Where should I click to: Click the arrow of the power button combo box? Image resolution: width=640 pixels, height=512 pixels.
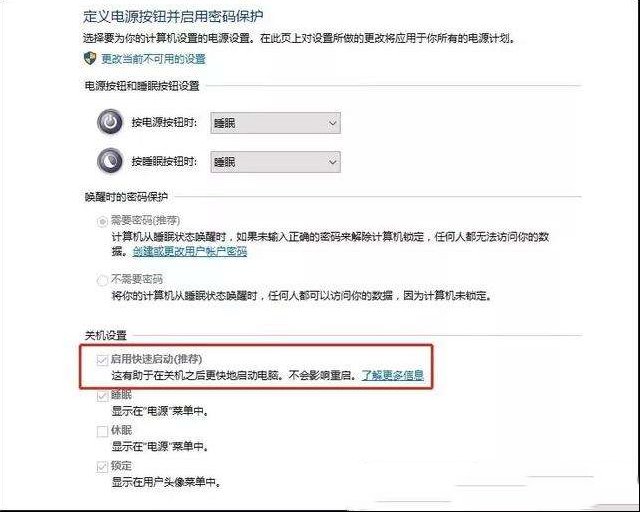tap(333, 123)
